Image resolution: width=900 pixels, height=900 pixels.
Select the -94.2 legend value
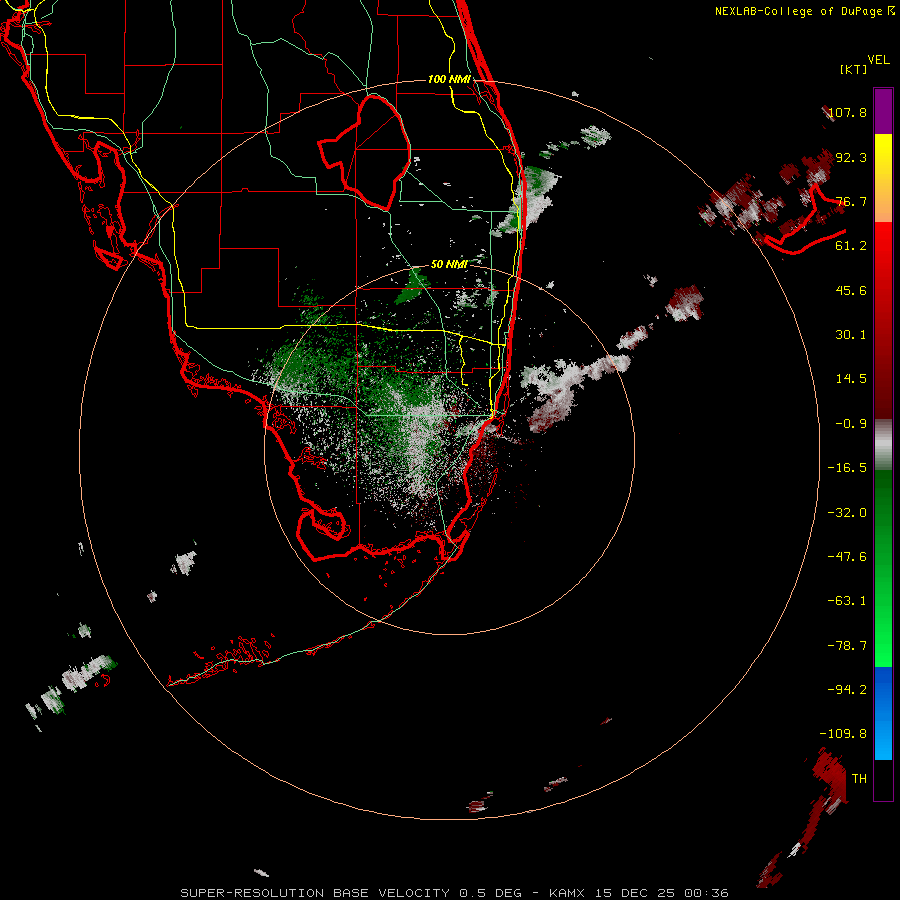click(847, 689)
